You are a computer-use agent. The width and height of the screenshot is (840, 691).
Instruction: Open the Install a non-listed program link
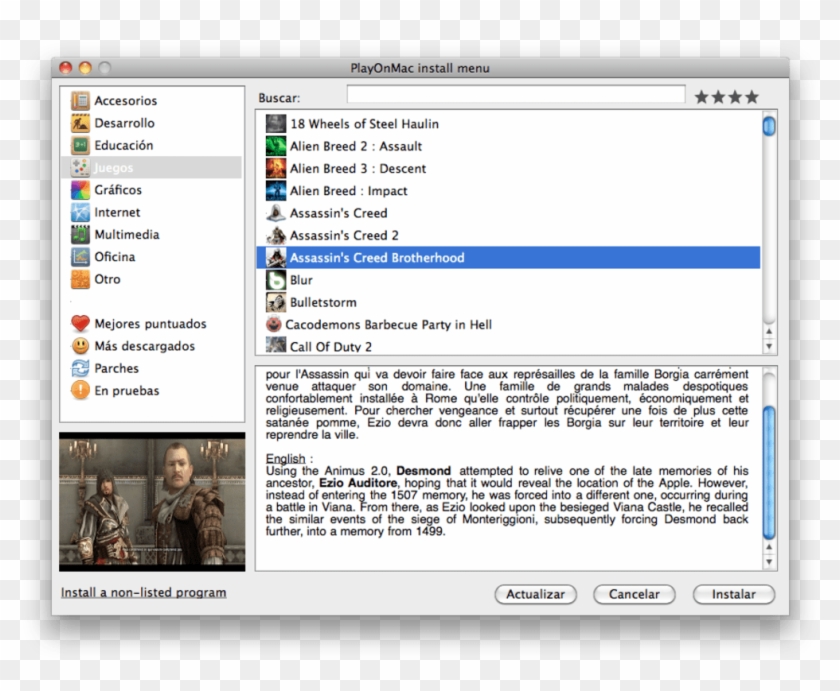[144, 592]
